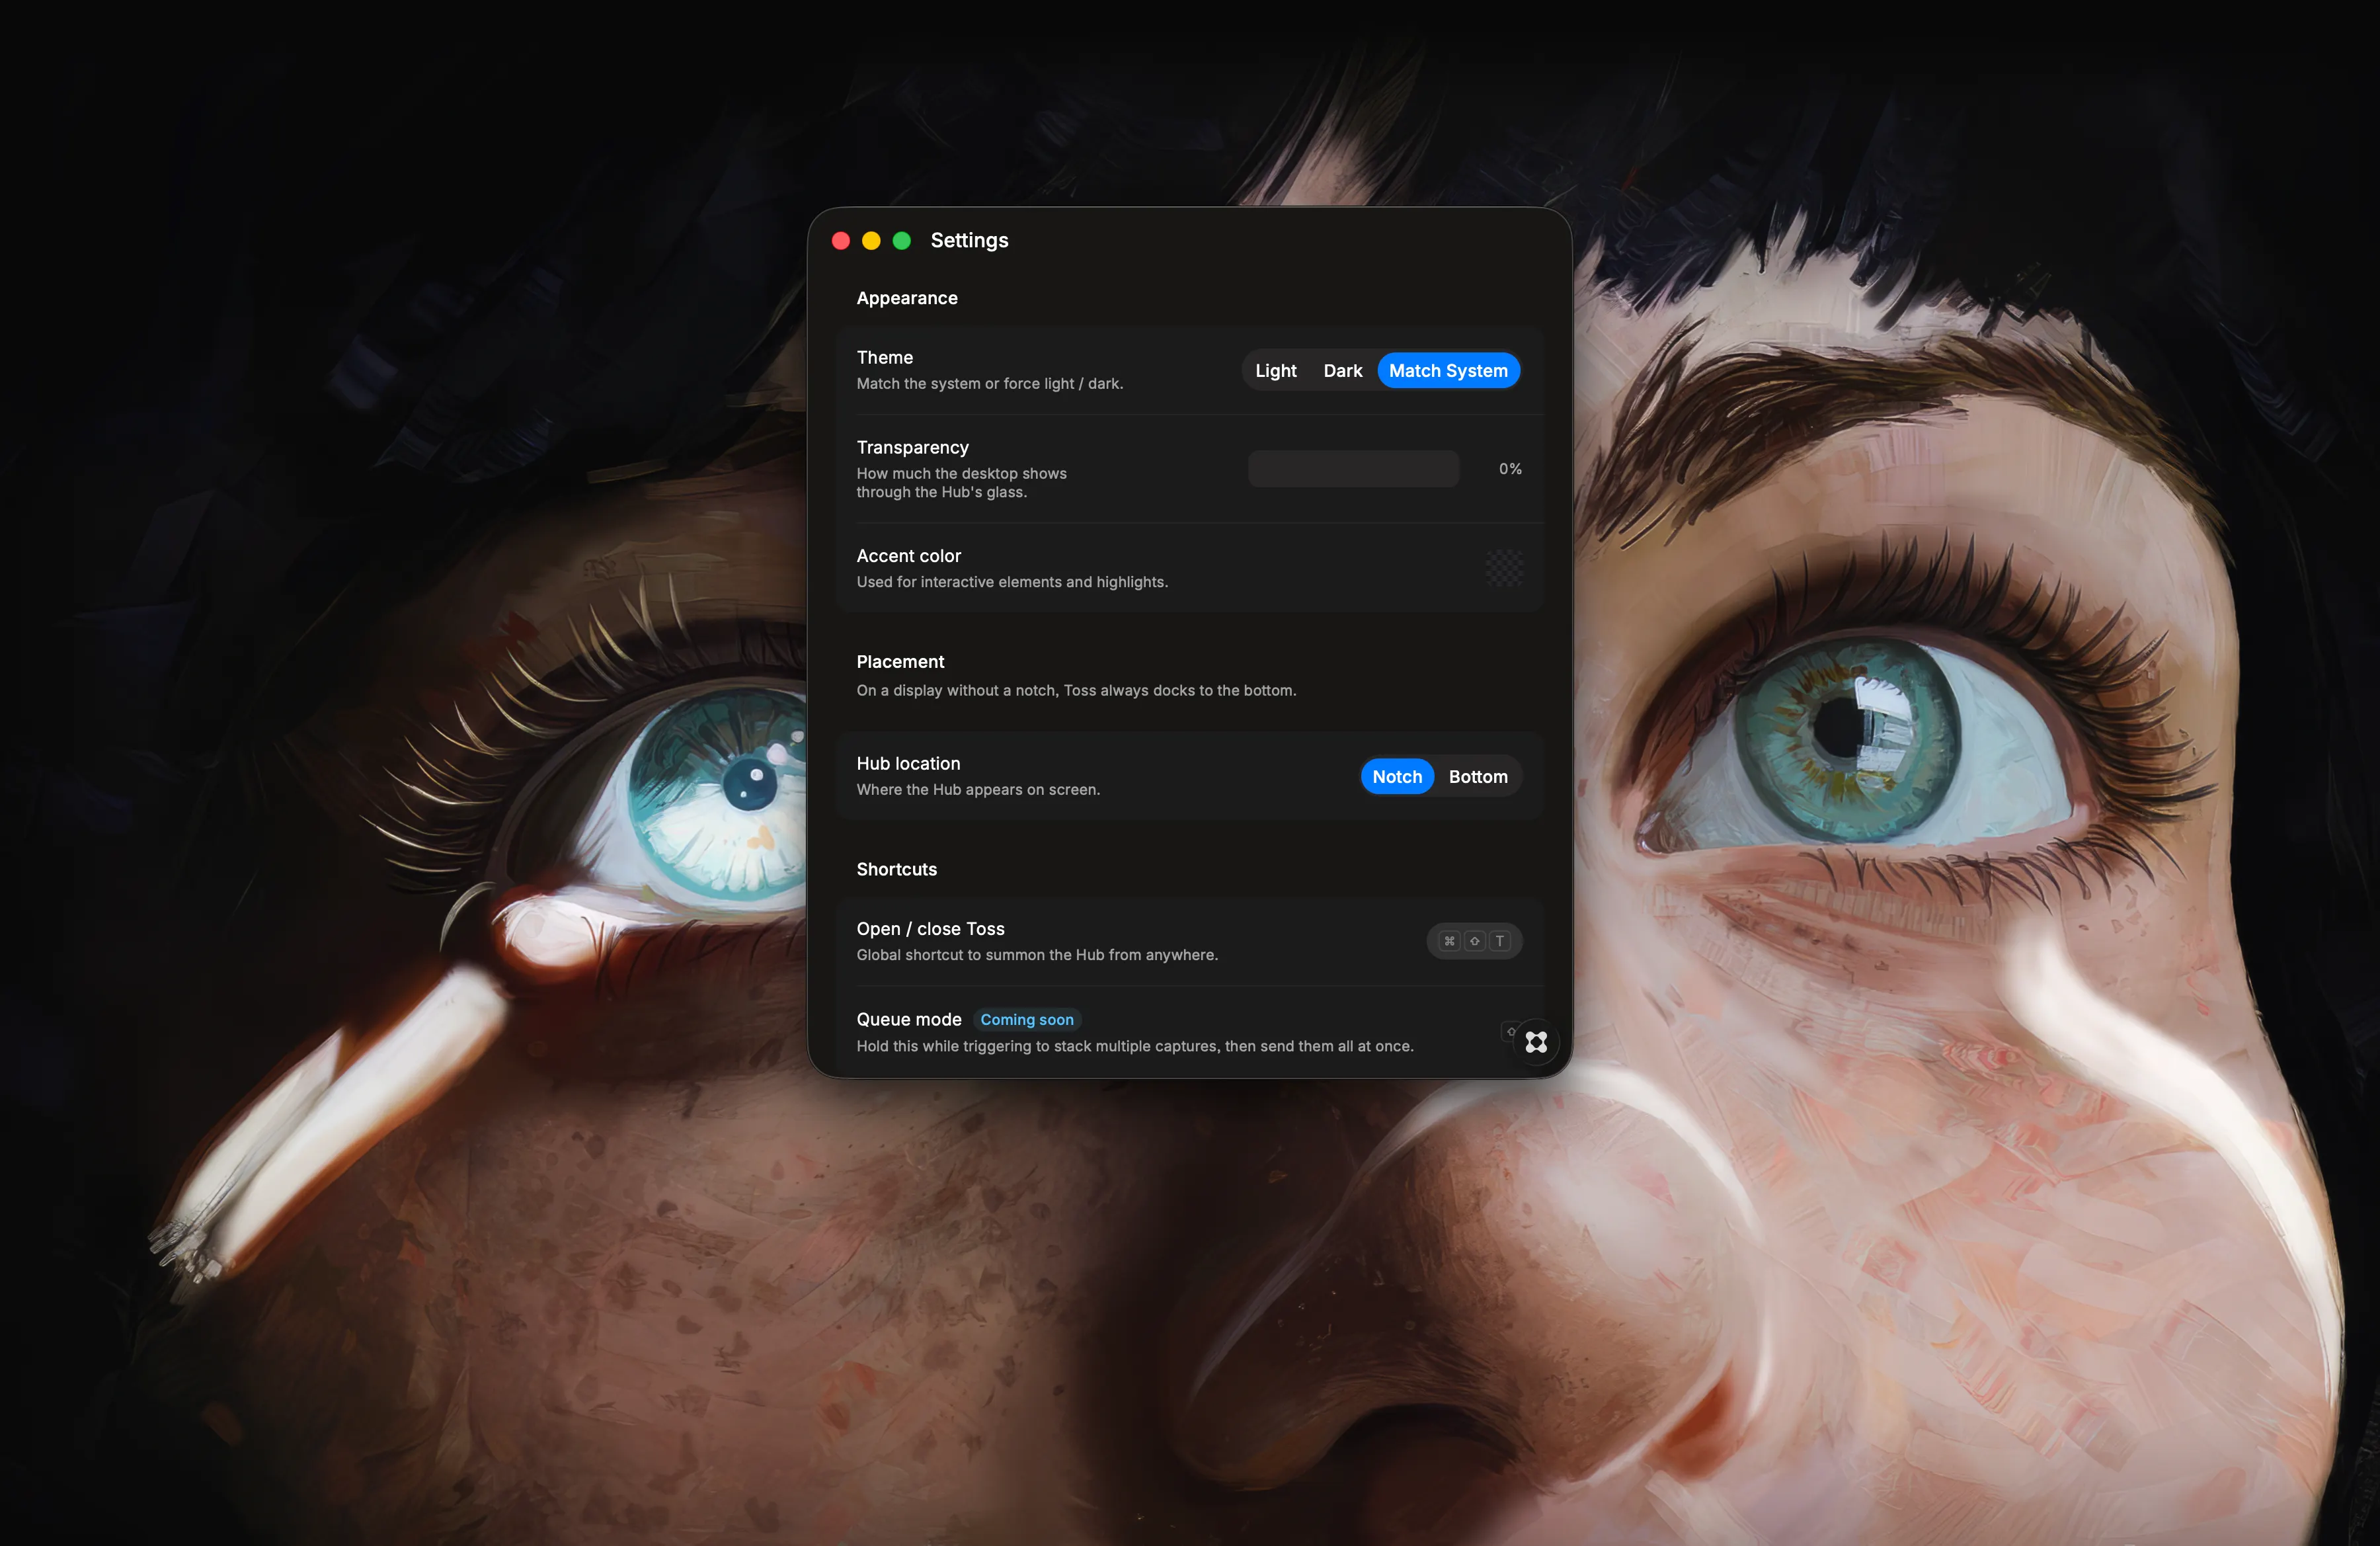This screenshot has width=2380, height=1546.
Task: Click the Shortcuts section heading
Action: click(x=897, y=869)
